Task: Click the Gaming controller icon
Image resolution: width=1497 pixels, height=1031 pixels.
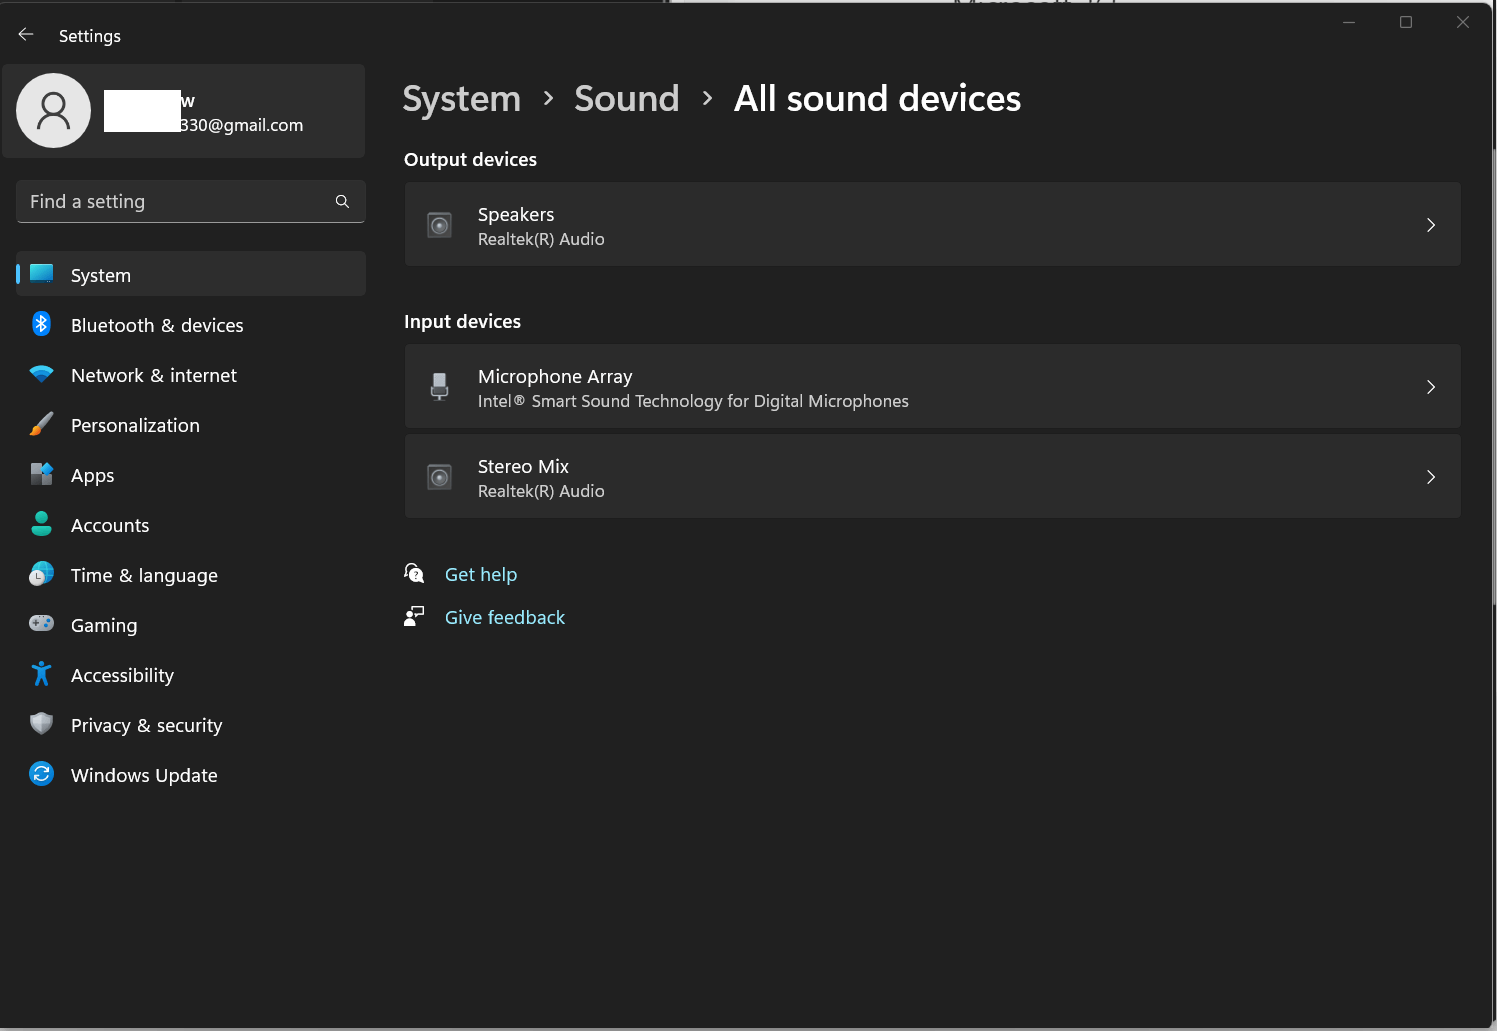Action: point(41,624)
